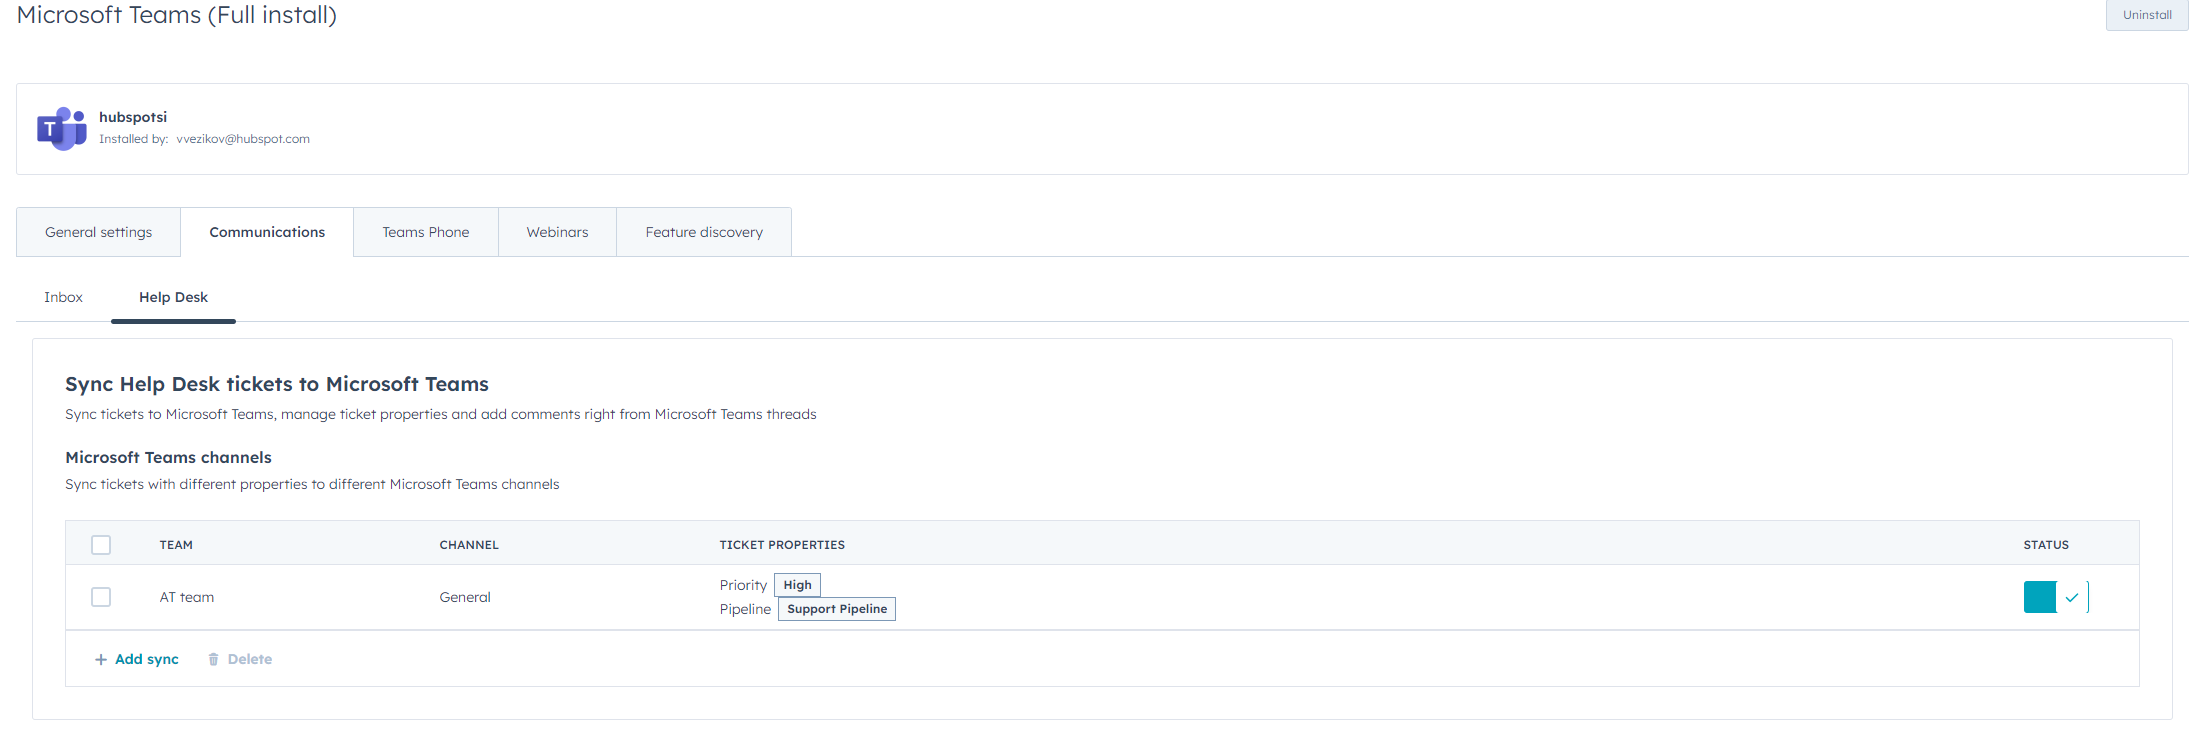Select the Help Desk sub-tab
Screen dimensions: 2202x739
pyautogui.click(x=173, y=297)
